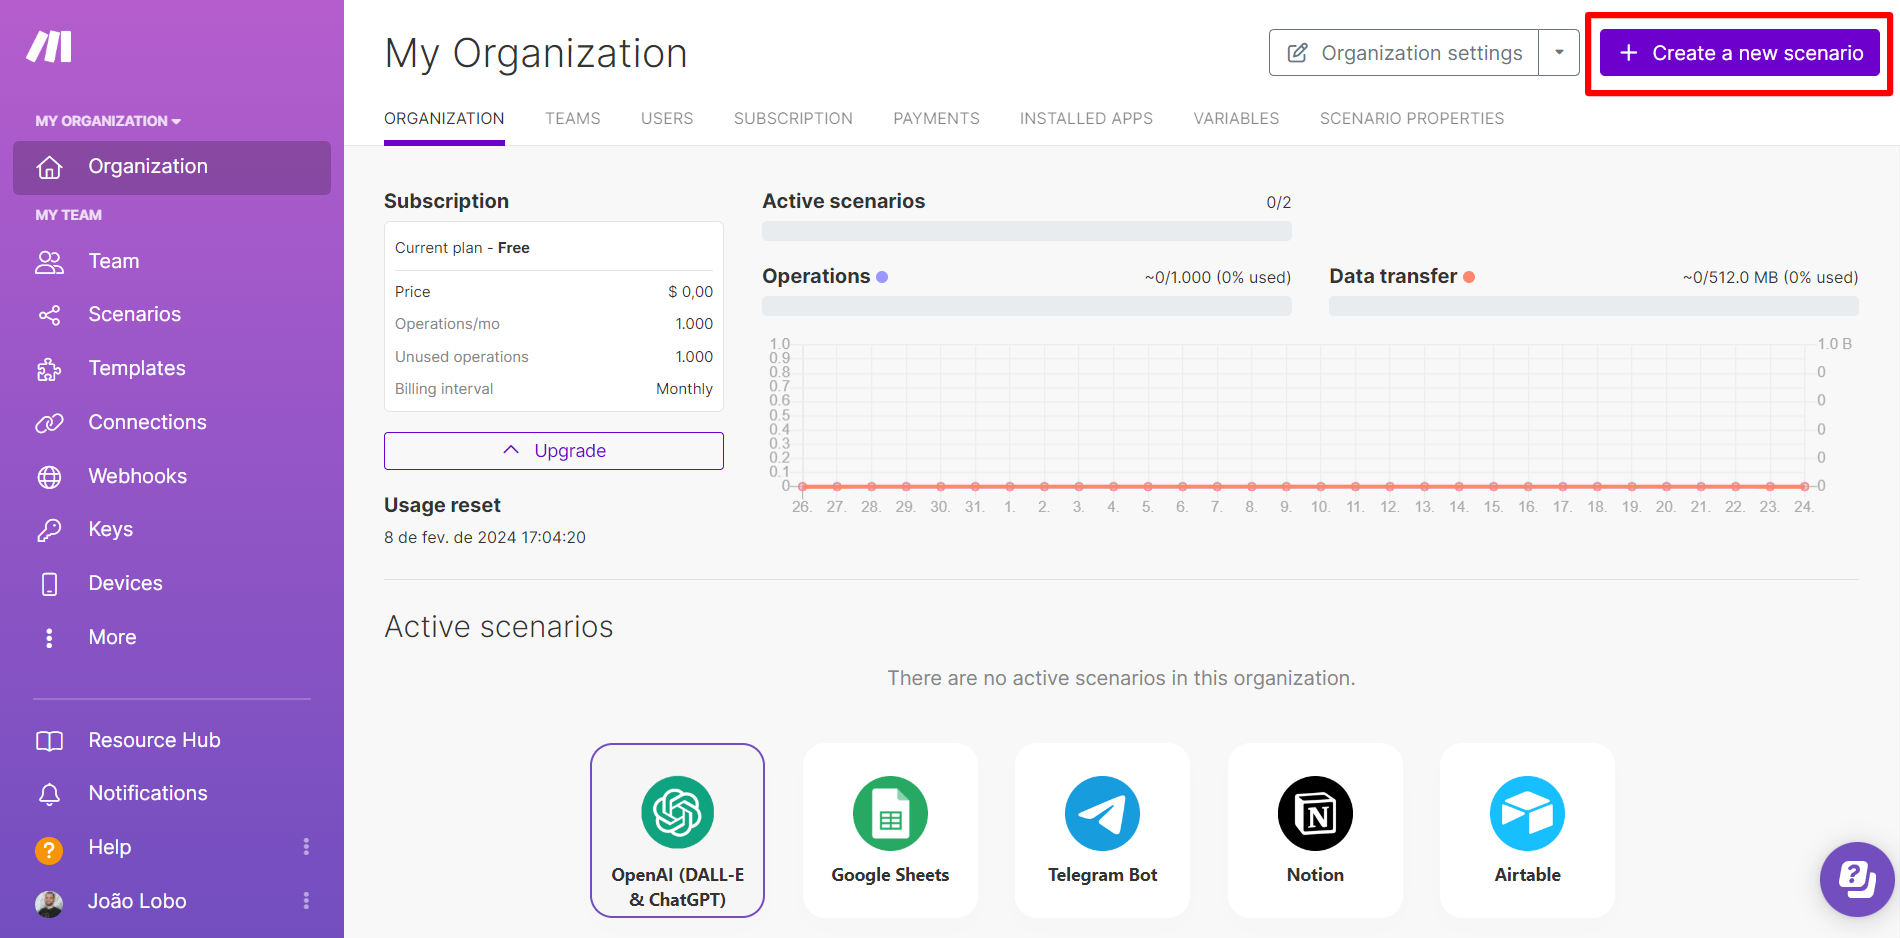The height and width of the screenshot is (938, 1900).
Task: Open the Google Sheets app card
Action: 890,830
